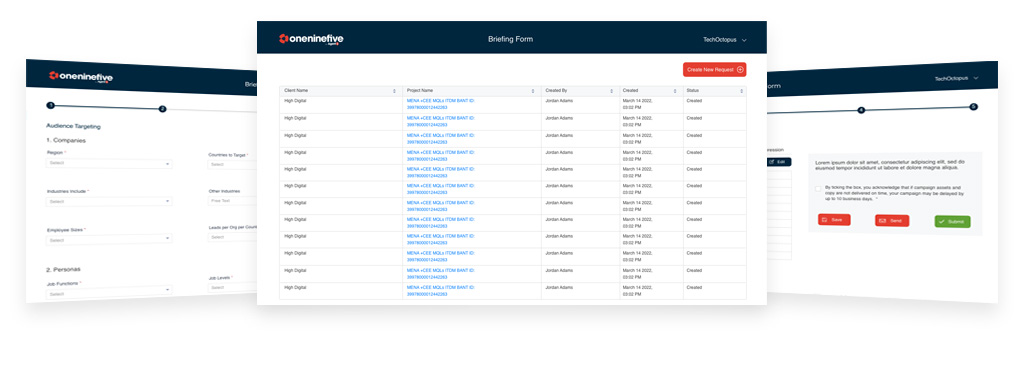Click the green Submit button
The height and width of the screenshot is (368, 1024).
pos(952,222)
